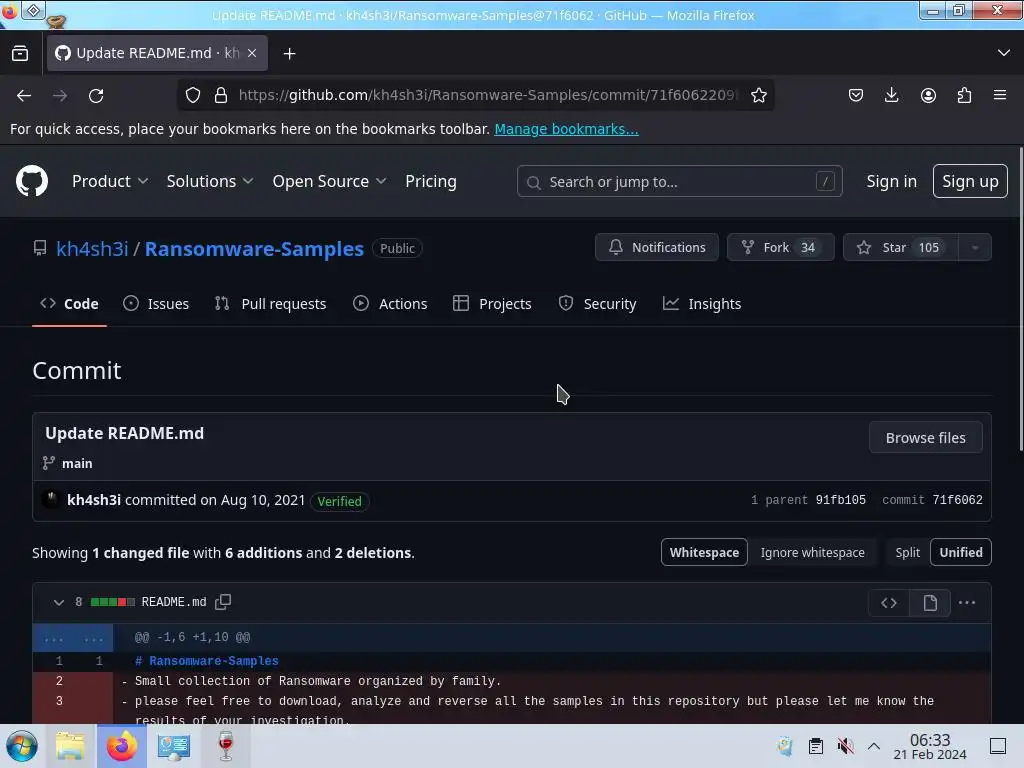Click the Verified signature badge
Image resolution: width=1024 pixels, height=768 pixels.
340,502
